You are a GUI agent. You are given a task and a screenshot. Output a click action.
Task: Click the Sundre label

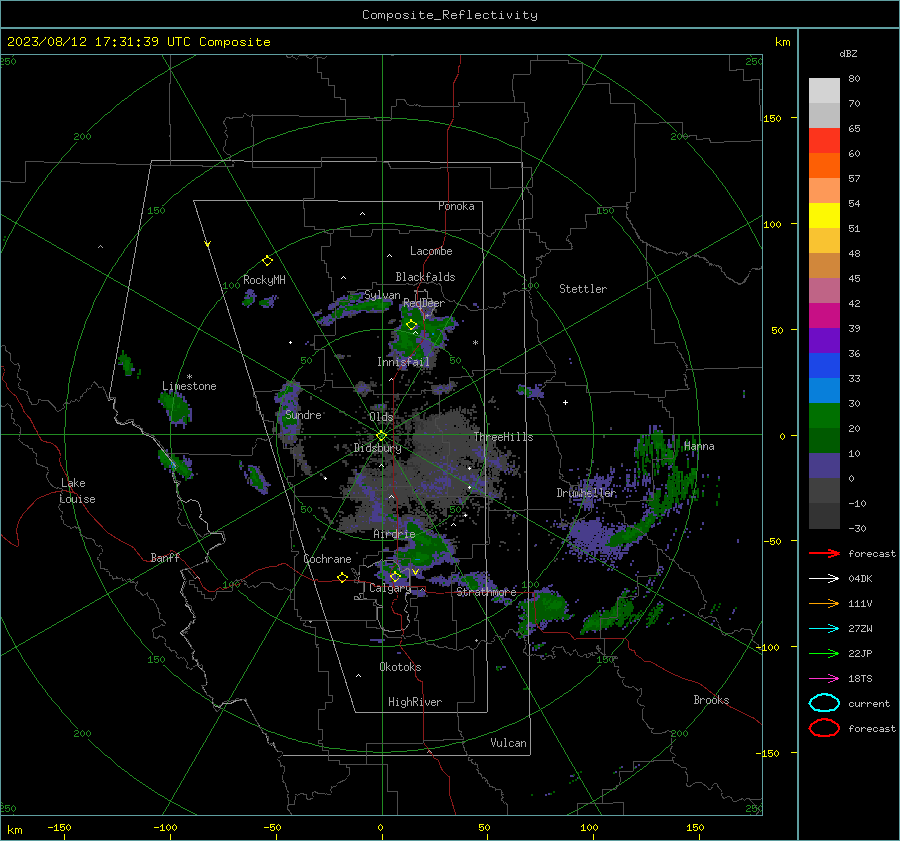(303, 414)
